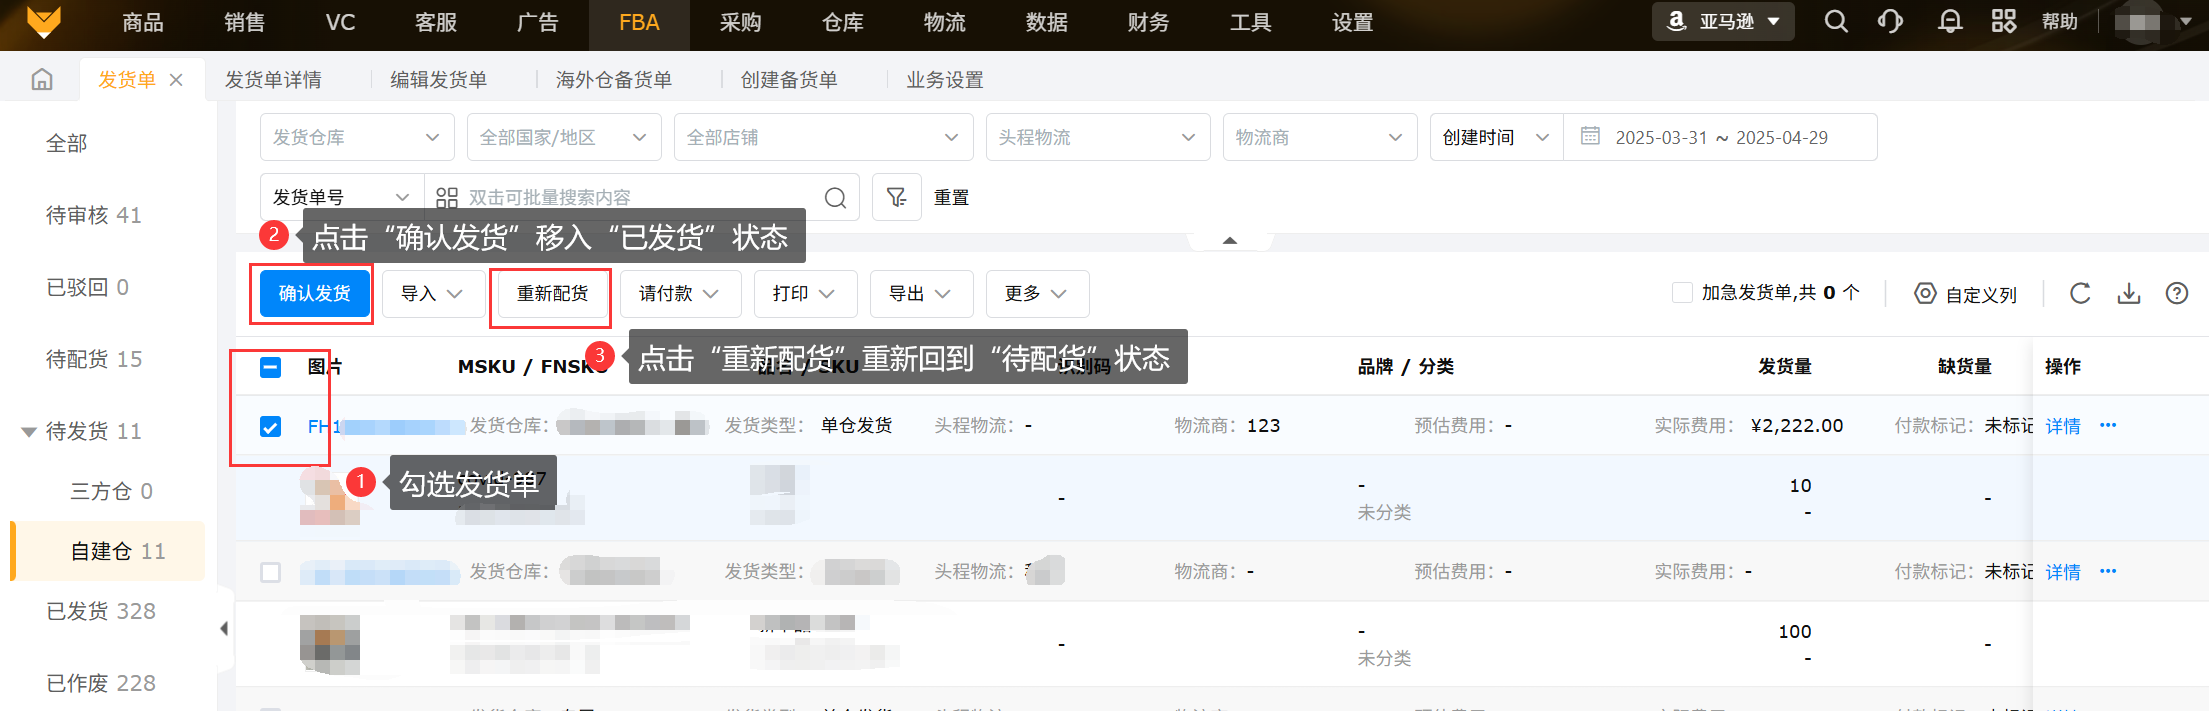Screen dimensions: 2209x711
Task: Open the 全部店铺 dropdown
Action: point(823,137)
